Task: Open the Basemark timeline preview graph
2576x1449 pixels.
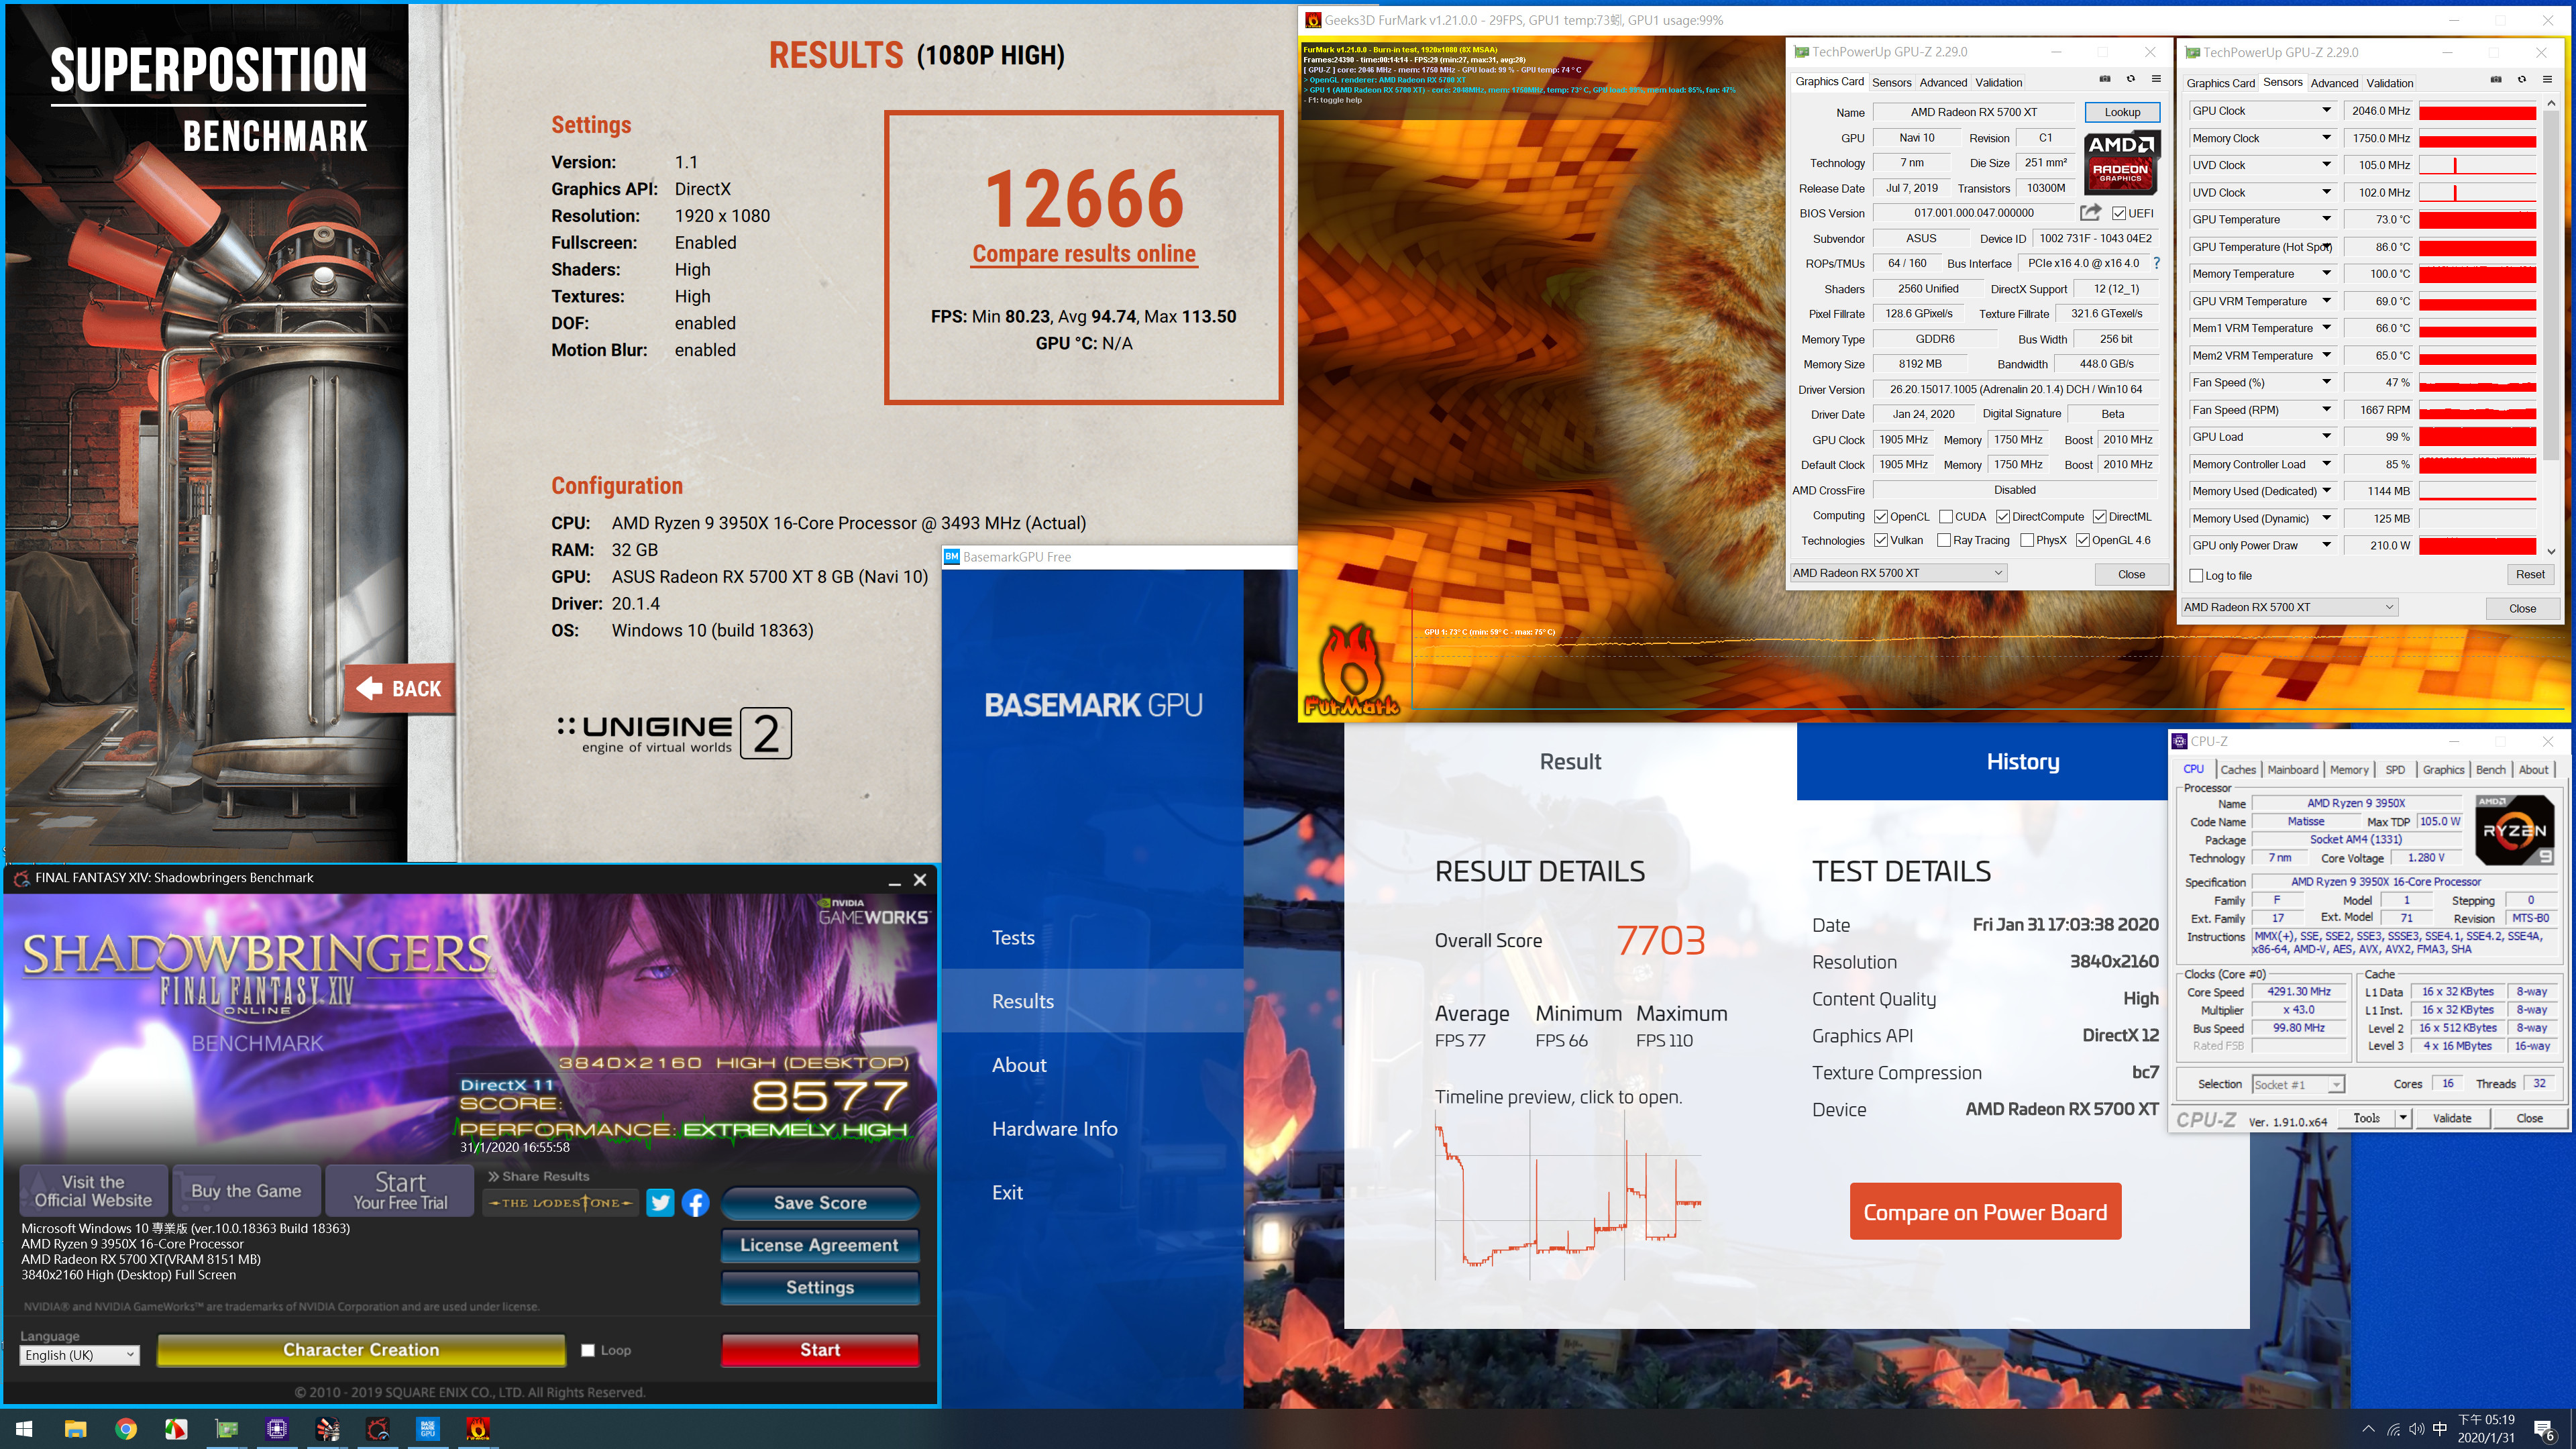Action: (x=1568, y=1195)
